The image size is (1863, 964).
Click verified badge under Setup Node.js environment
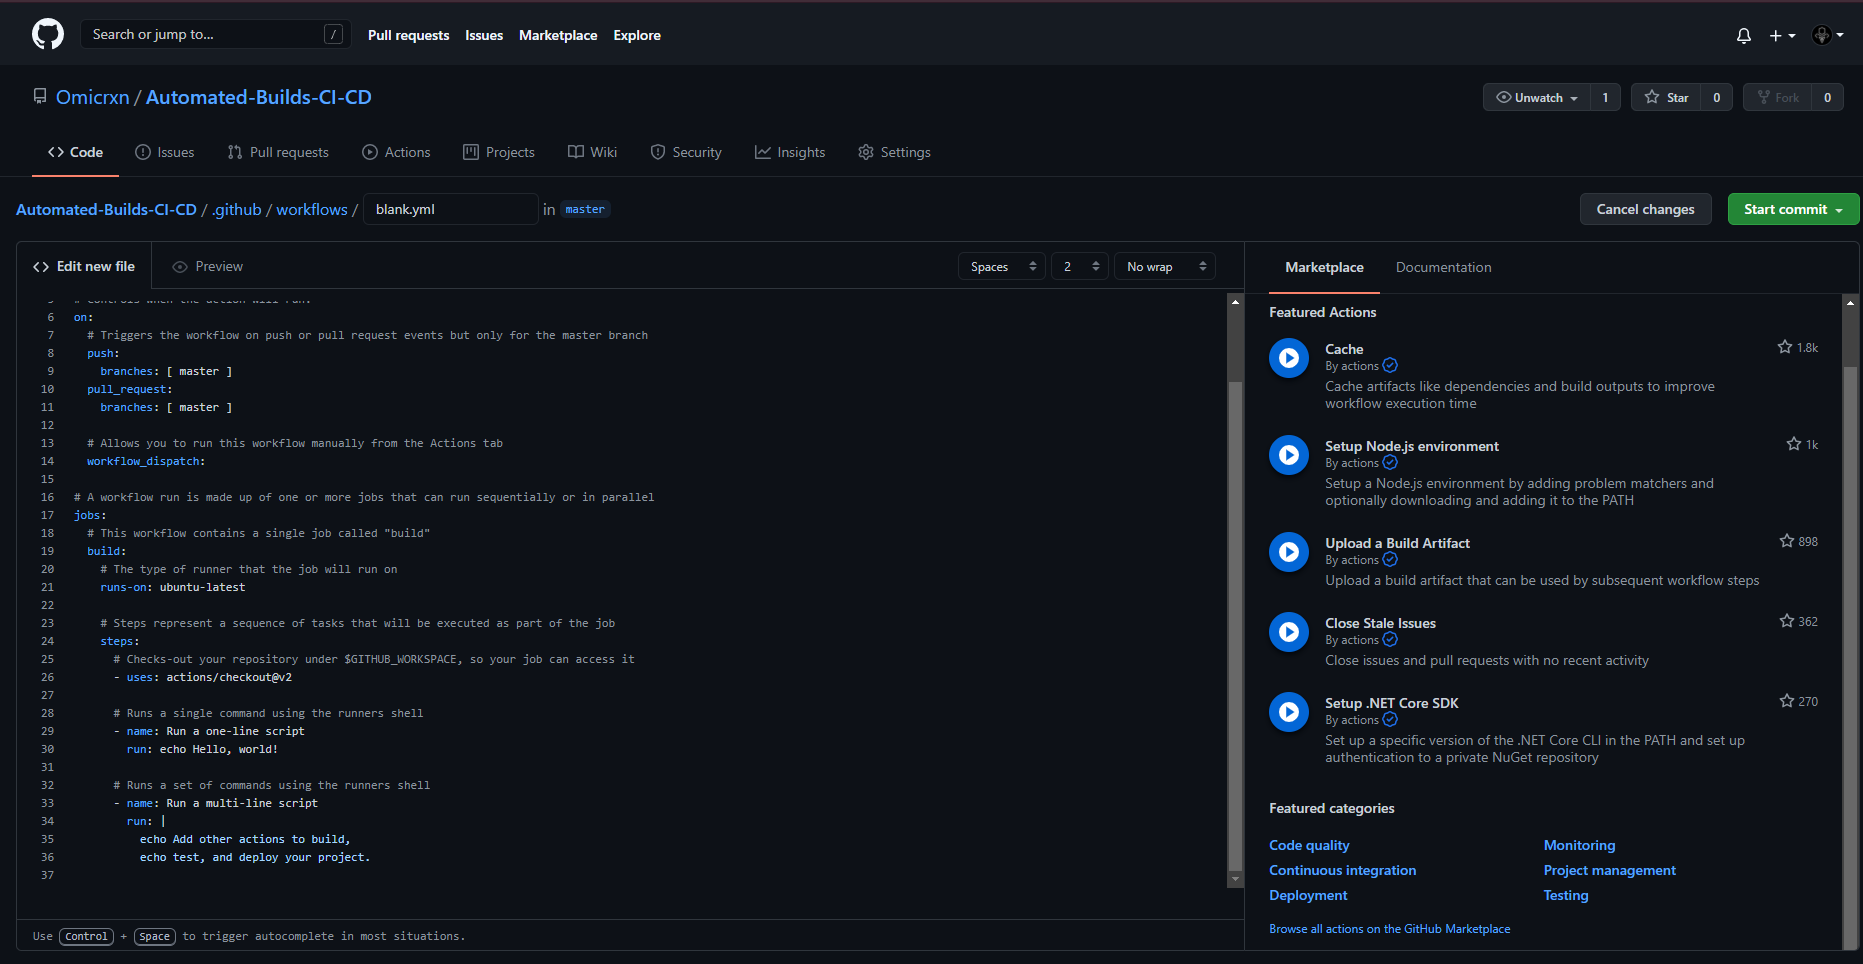coord(1390,463)
